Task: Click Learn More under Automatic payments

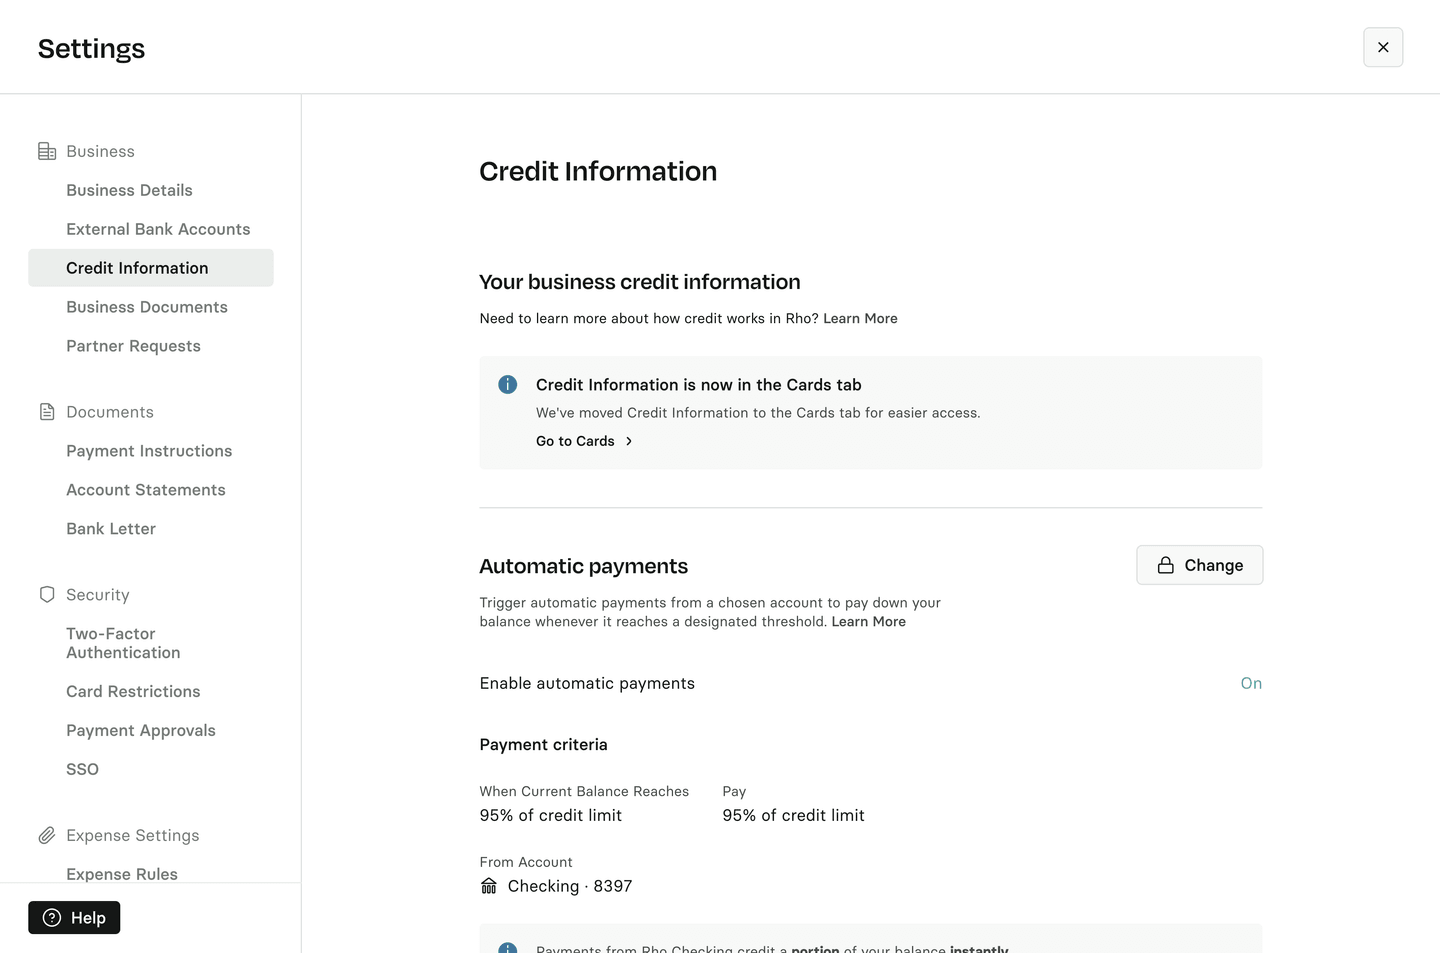Action: coord(868,621)
